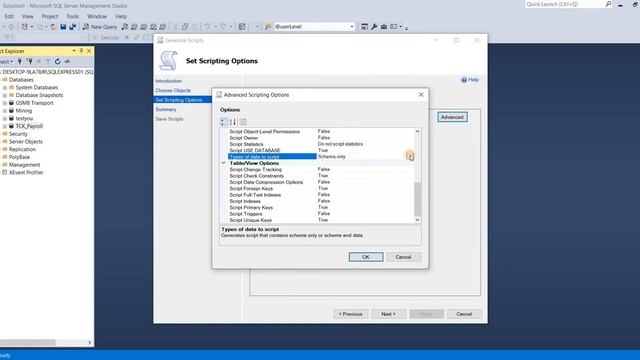640x360 pixels.
Task: Expand the System Databases node
Action: 4,87
